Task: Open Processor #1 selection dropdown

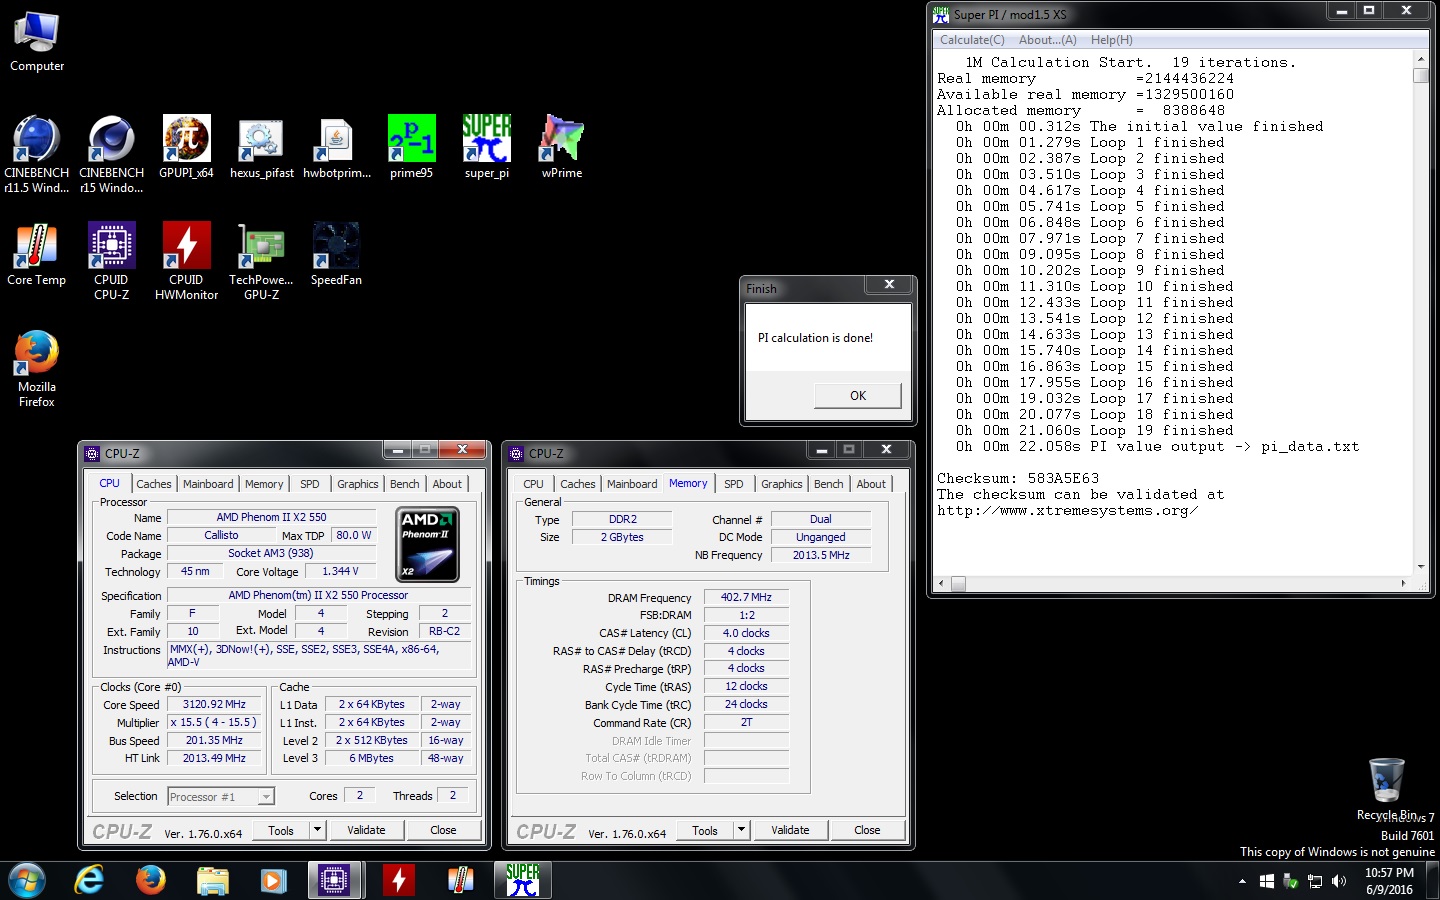Action: click(221, 797)
